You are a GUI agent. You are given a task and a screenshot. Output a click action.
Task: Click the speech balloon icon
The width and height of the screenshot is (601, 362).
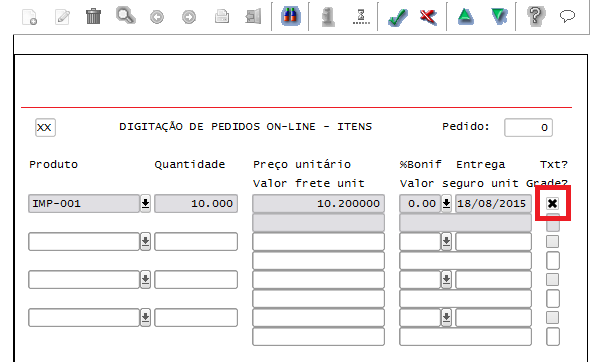click(x=567, y=16)
